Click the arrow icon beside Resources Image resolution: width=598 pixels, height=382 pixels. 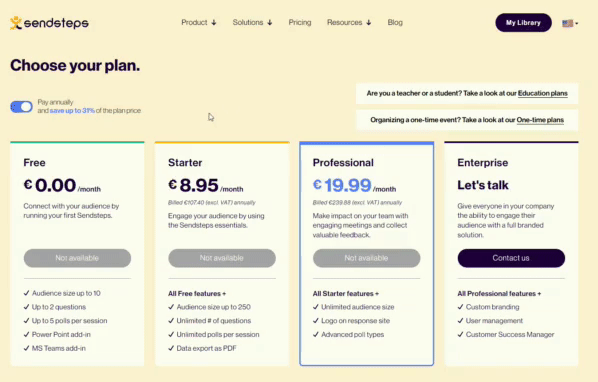(x=368, y=22)
